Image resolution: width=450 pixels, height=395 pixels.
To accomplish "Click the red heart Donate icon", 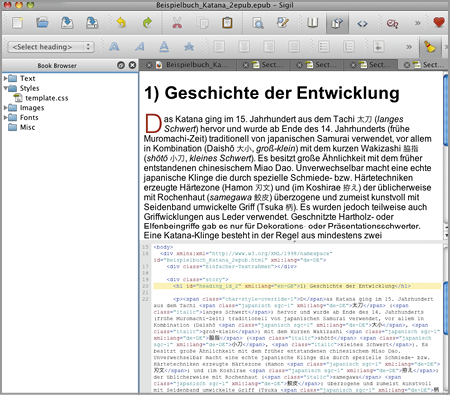I will (439, 23).
